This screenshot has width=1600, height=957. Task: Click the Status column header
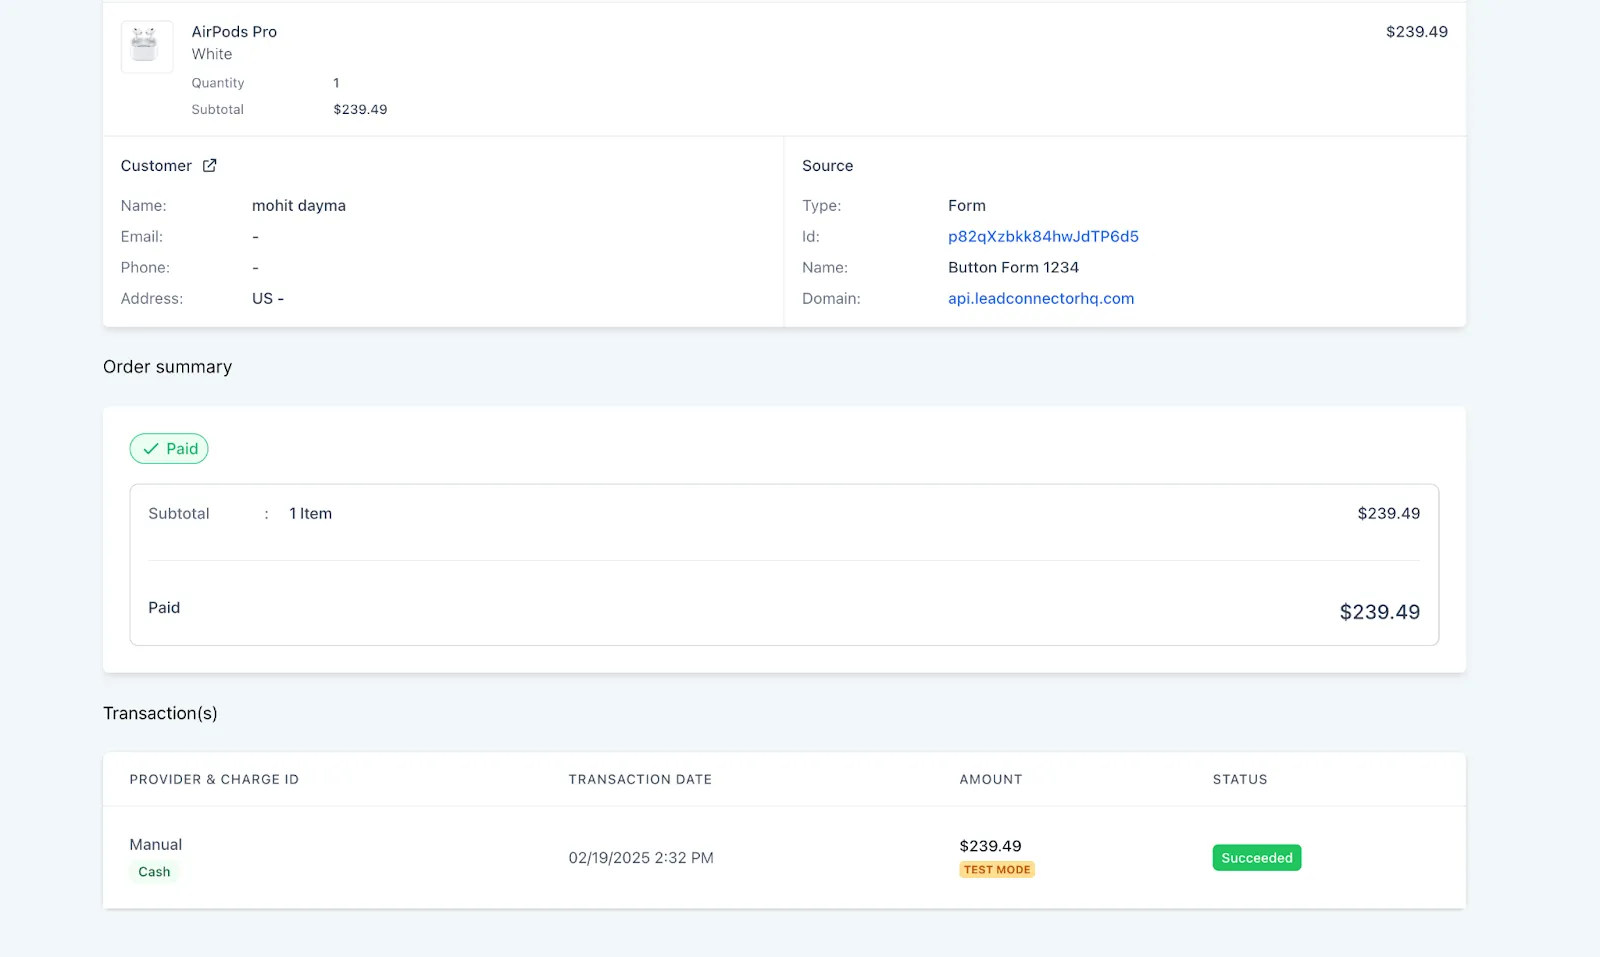(x=1240, y=780)
